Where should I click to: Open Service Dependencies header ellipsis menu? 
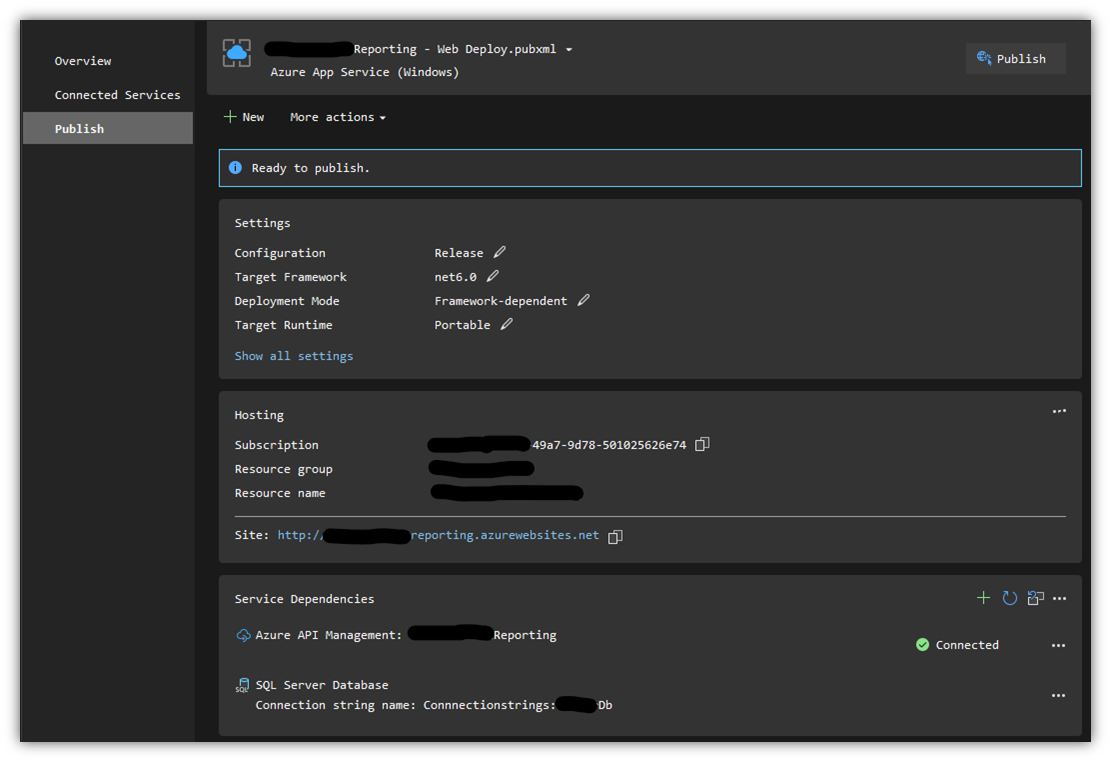point(1059,598)
